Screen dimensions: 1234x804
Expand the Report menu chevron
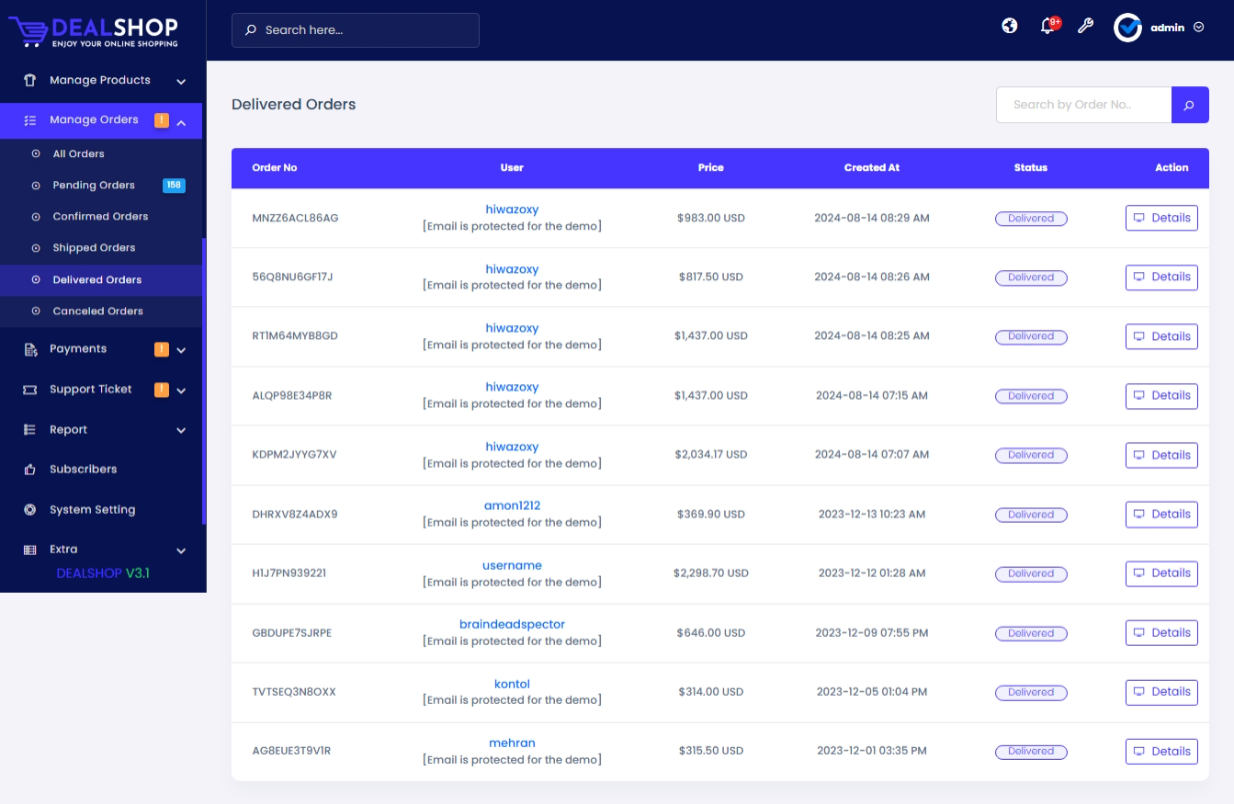181,431
